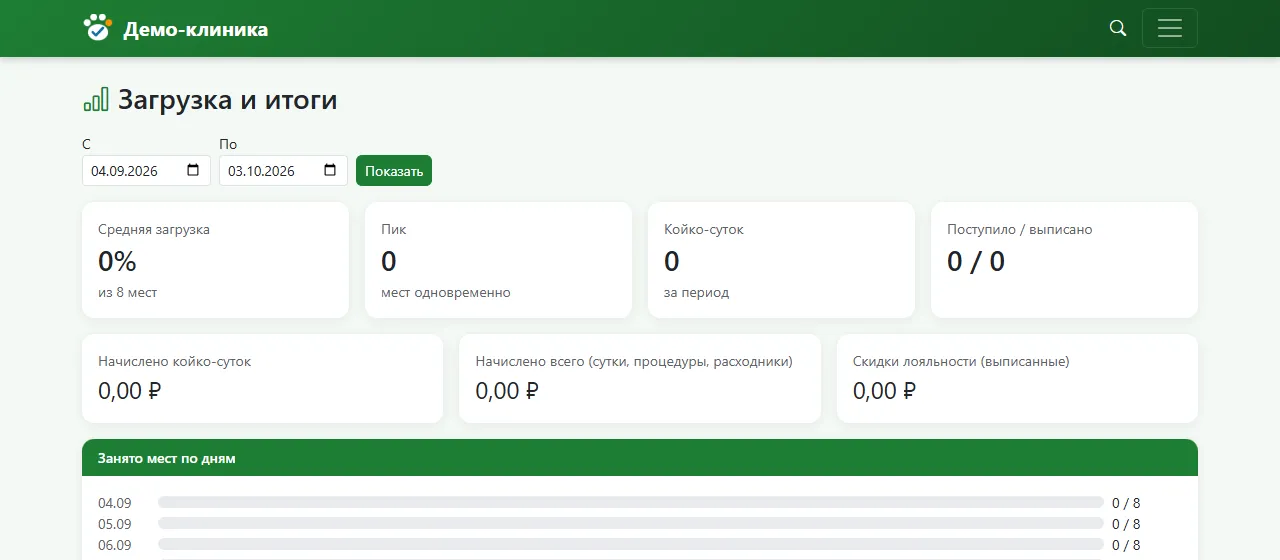The height and width of the screenshot is (560, 1280).
Task: Click the '0 / 0' admitted/discharged value
Action: [976, 261]
